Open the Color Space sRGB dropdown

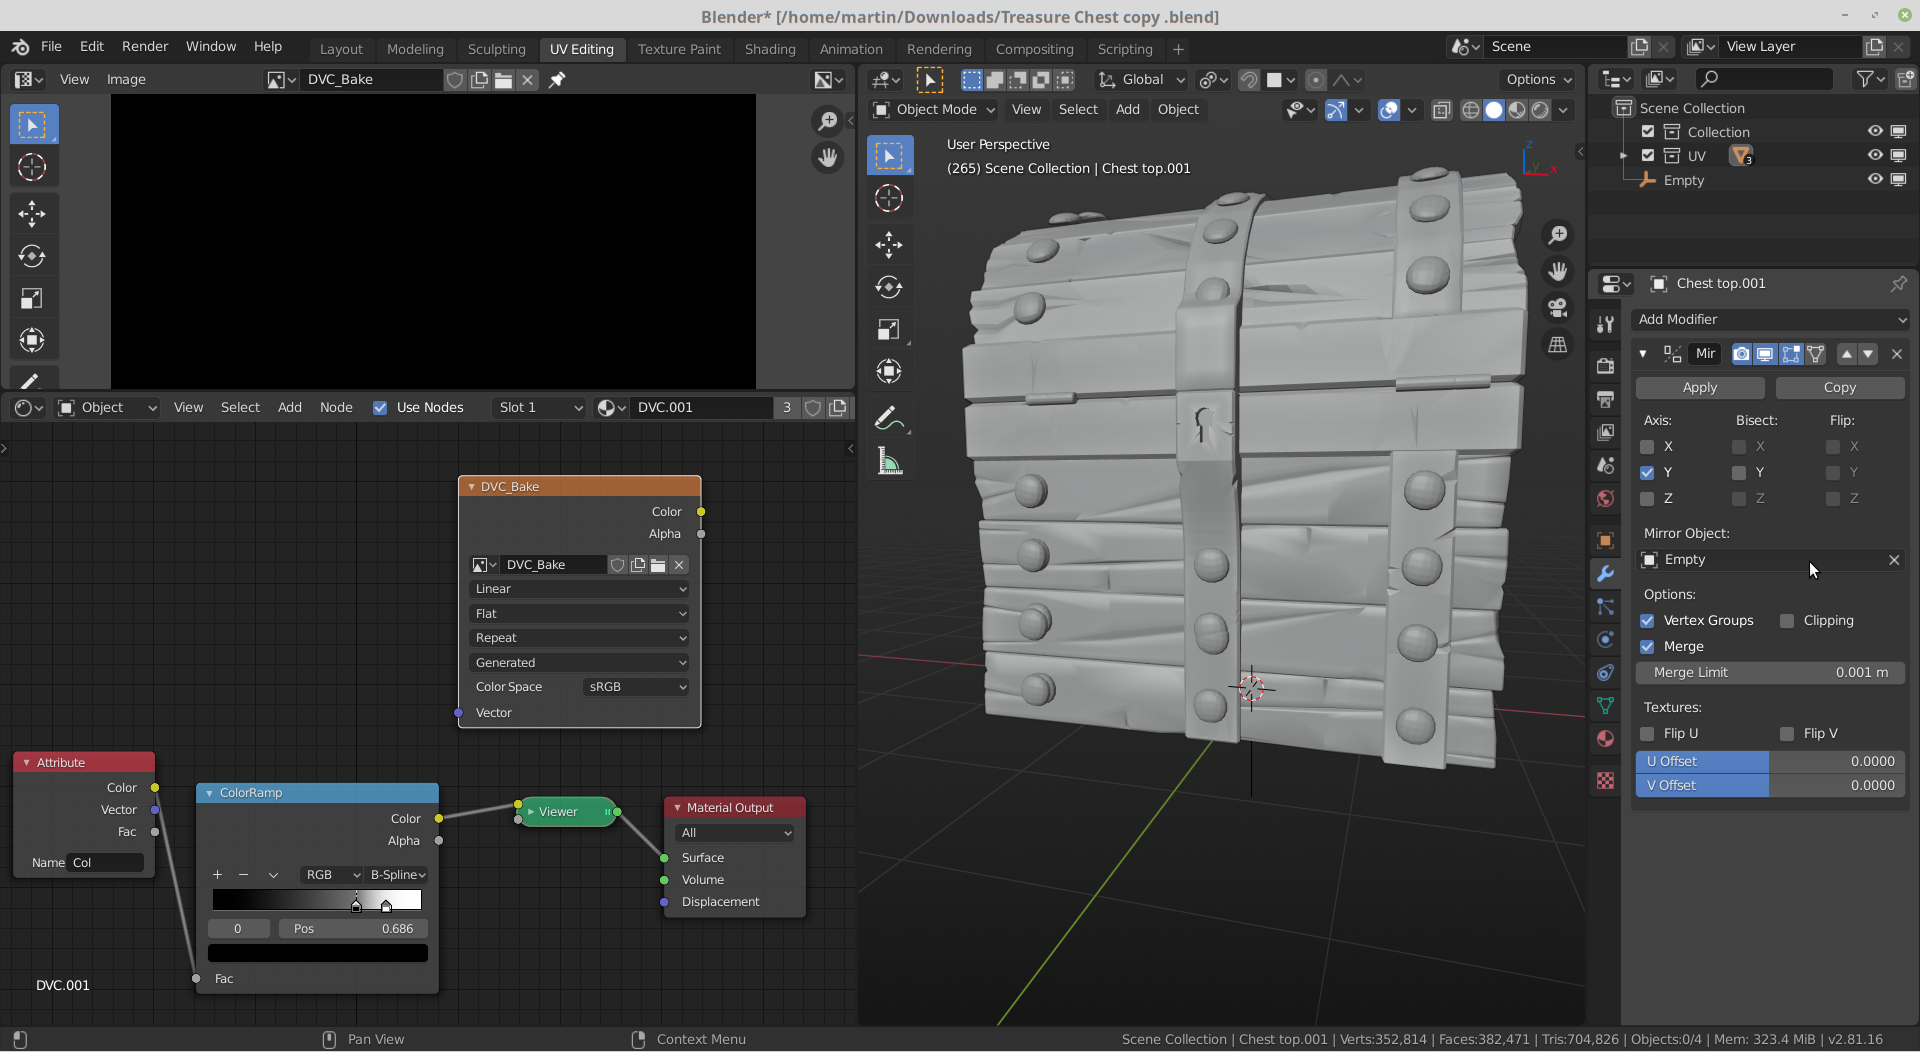click(636, 687)
